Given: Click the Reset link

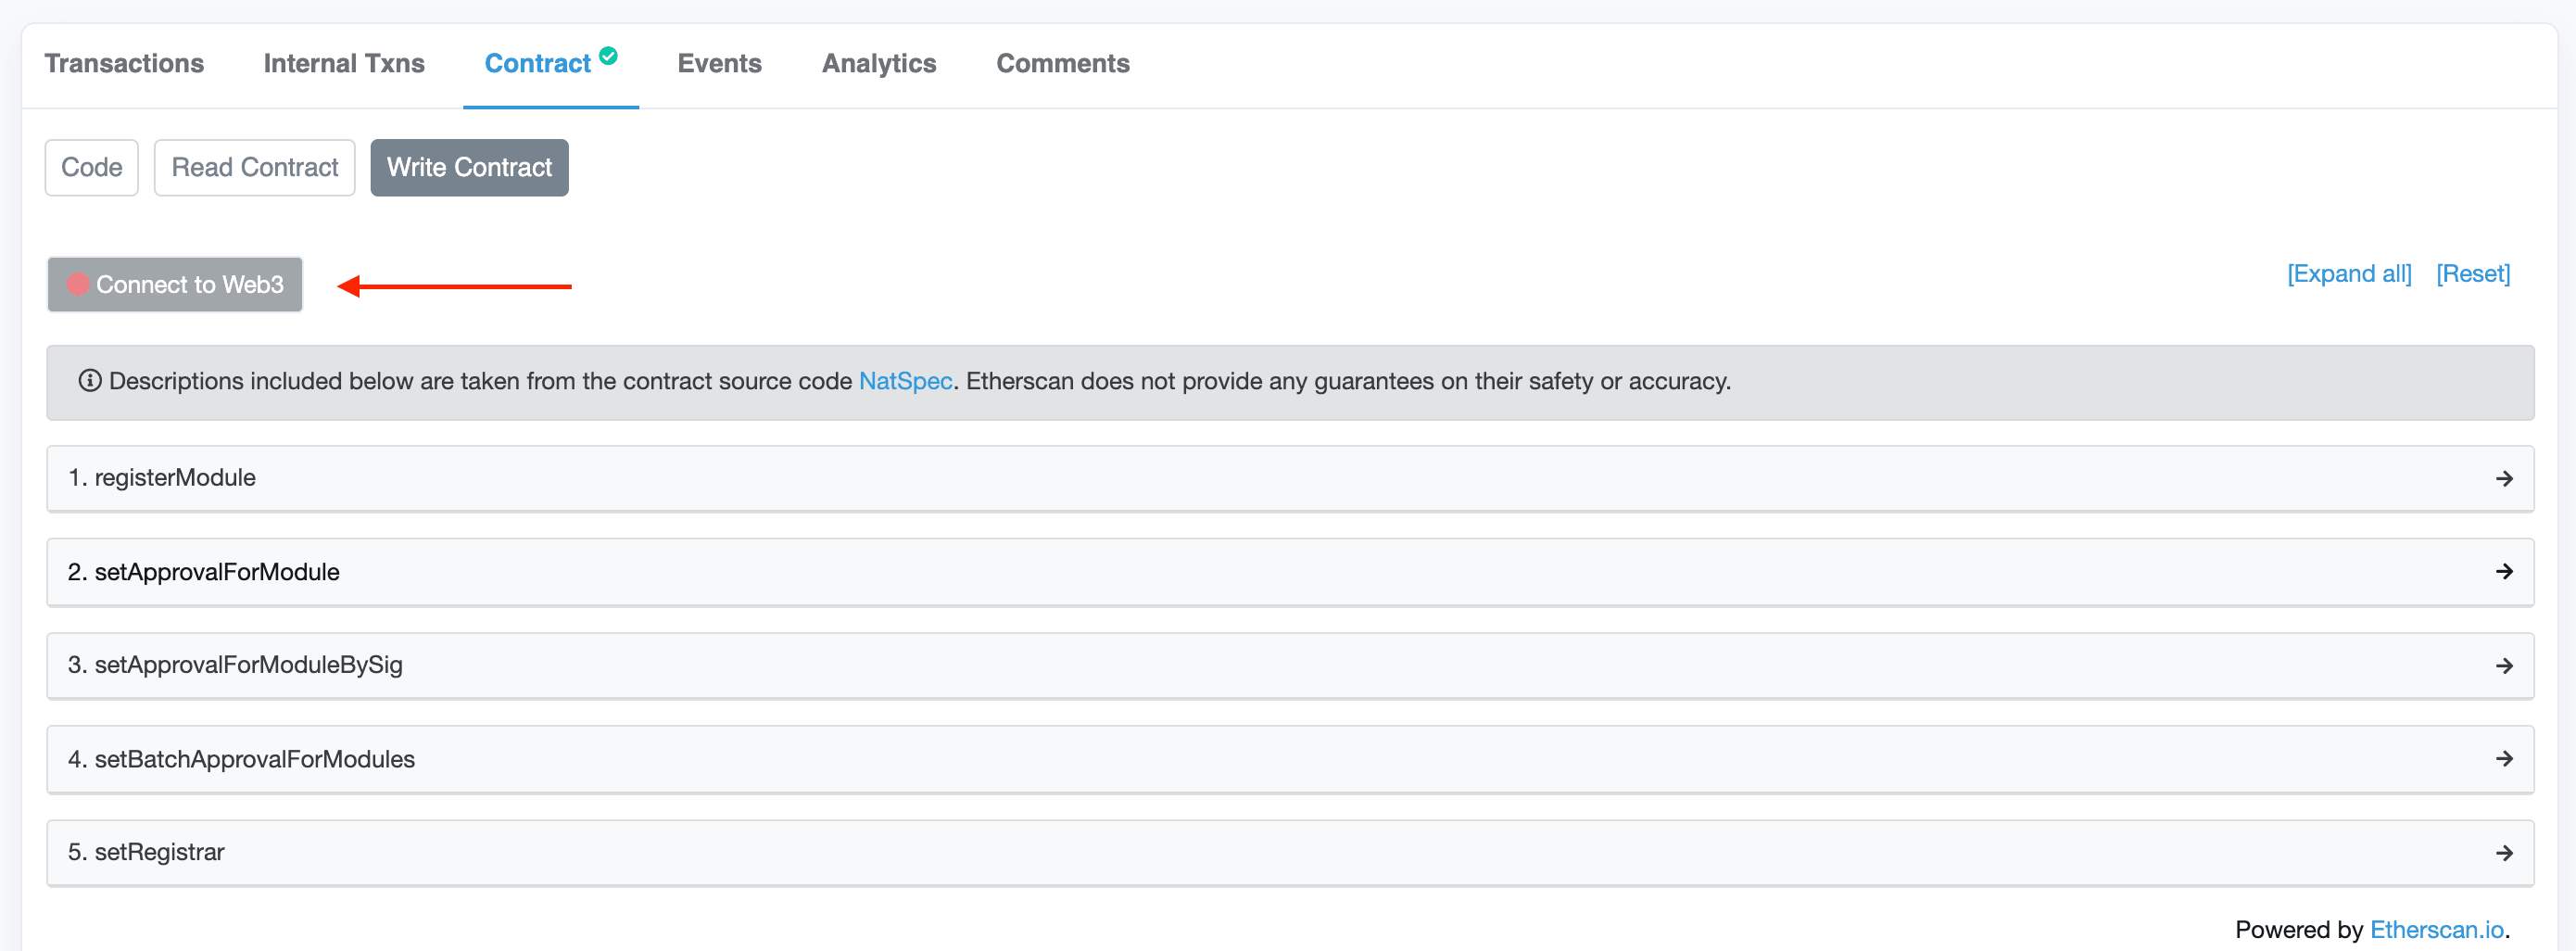Looking at the screenshot, I should coord(2473,274).
